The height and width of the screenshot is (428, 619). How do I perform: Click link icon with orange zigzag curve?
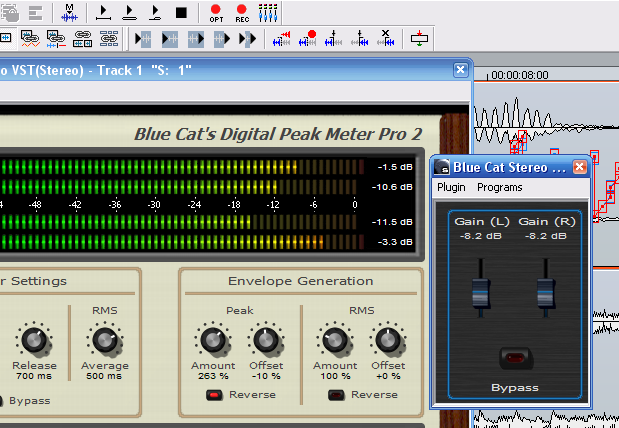(30, 39)
